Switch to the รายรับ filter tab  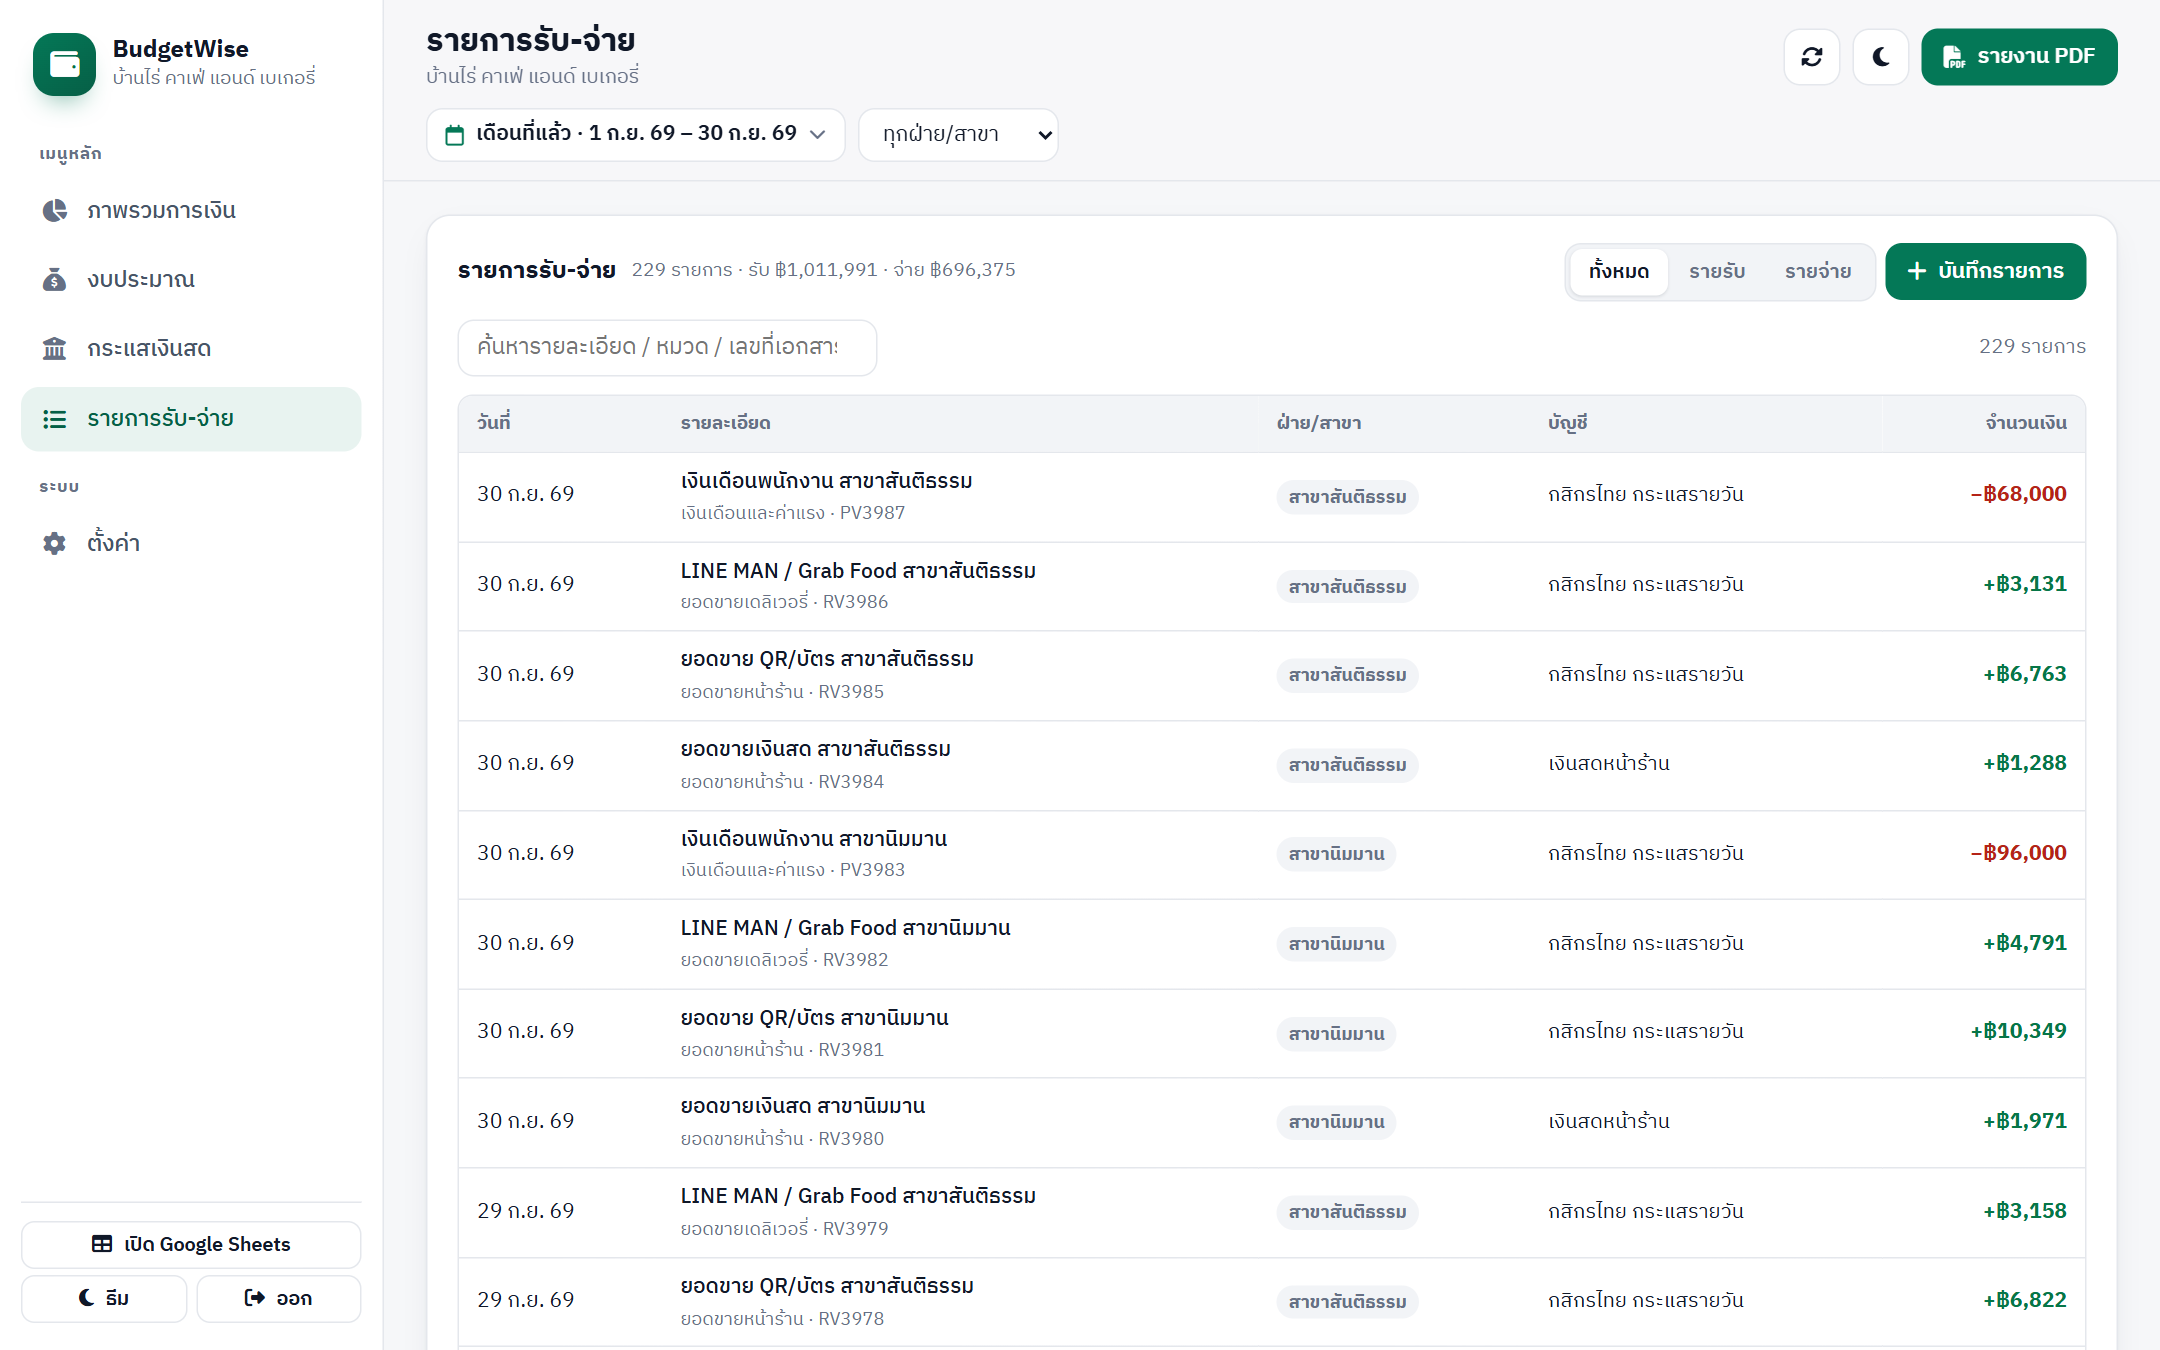pos(1717,271)
